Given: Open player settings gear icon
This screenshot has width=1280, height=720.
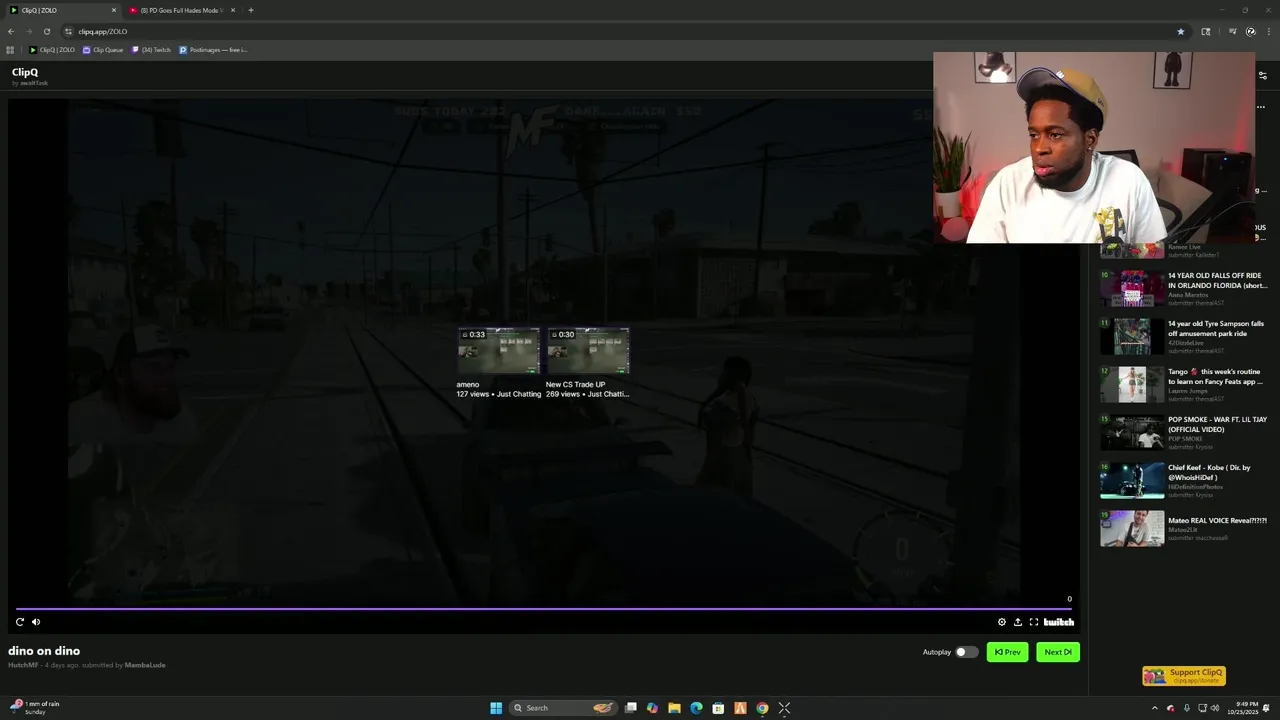Looking at the screenshot, I should [x=1002, y=622].
